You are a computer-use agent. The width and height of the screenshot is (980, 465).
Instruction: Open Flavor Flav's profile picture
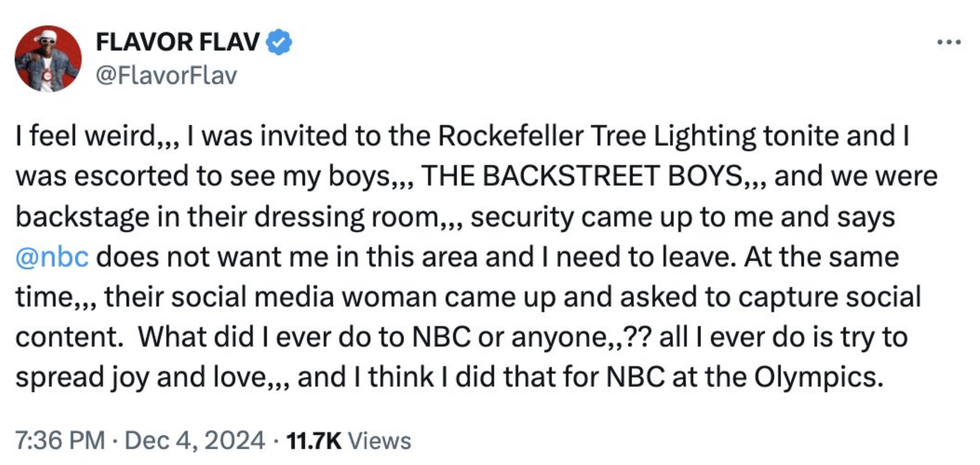pos(48,58)
